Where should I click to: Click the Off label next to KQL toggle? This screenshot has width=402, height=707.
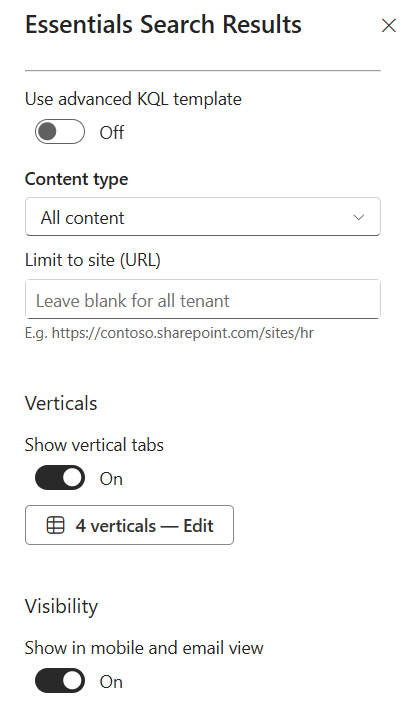tap(112, 133)
